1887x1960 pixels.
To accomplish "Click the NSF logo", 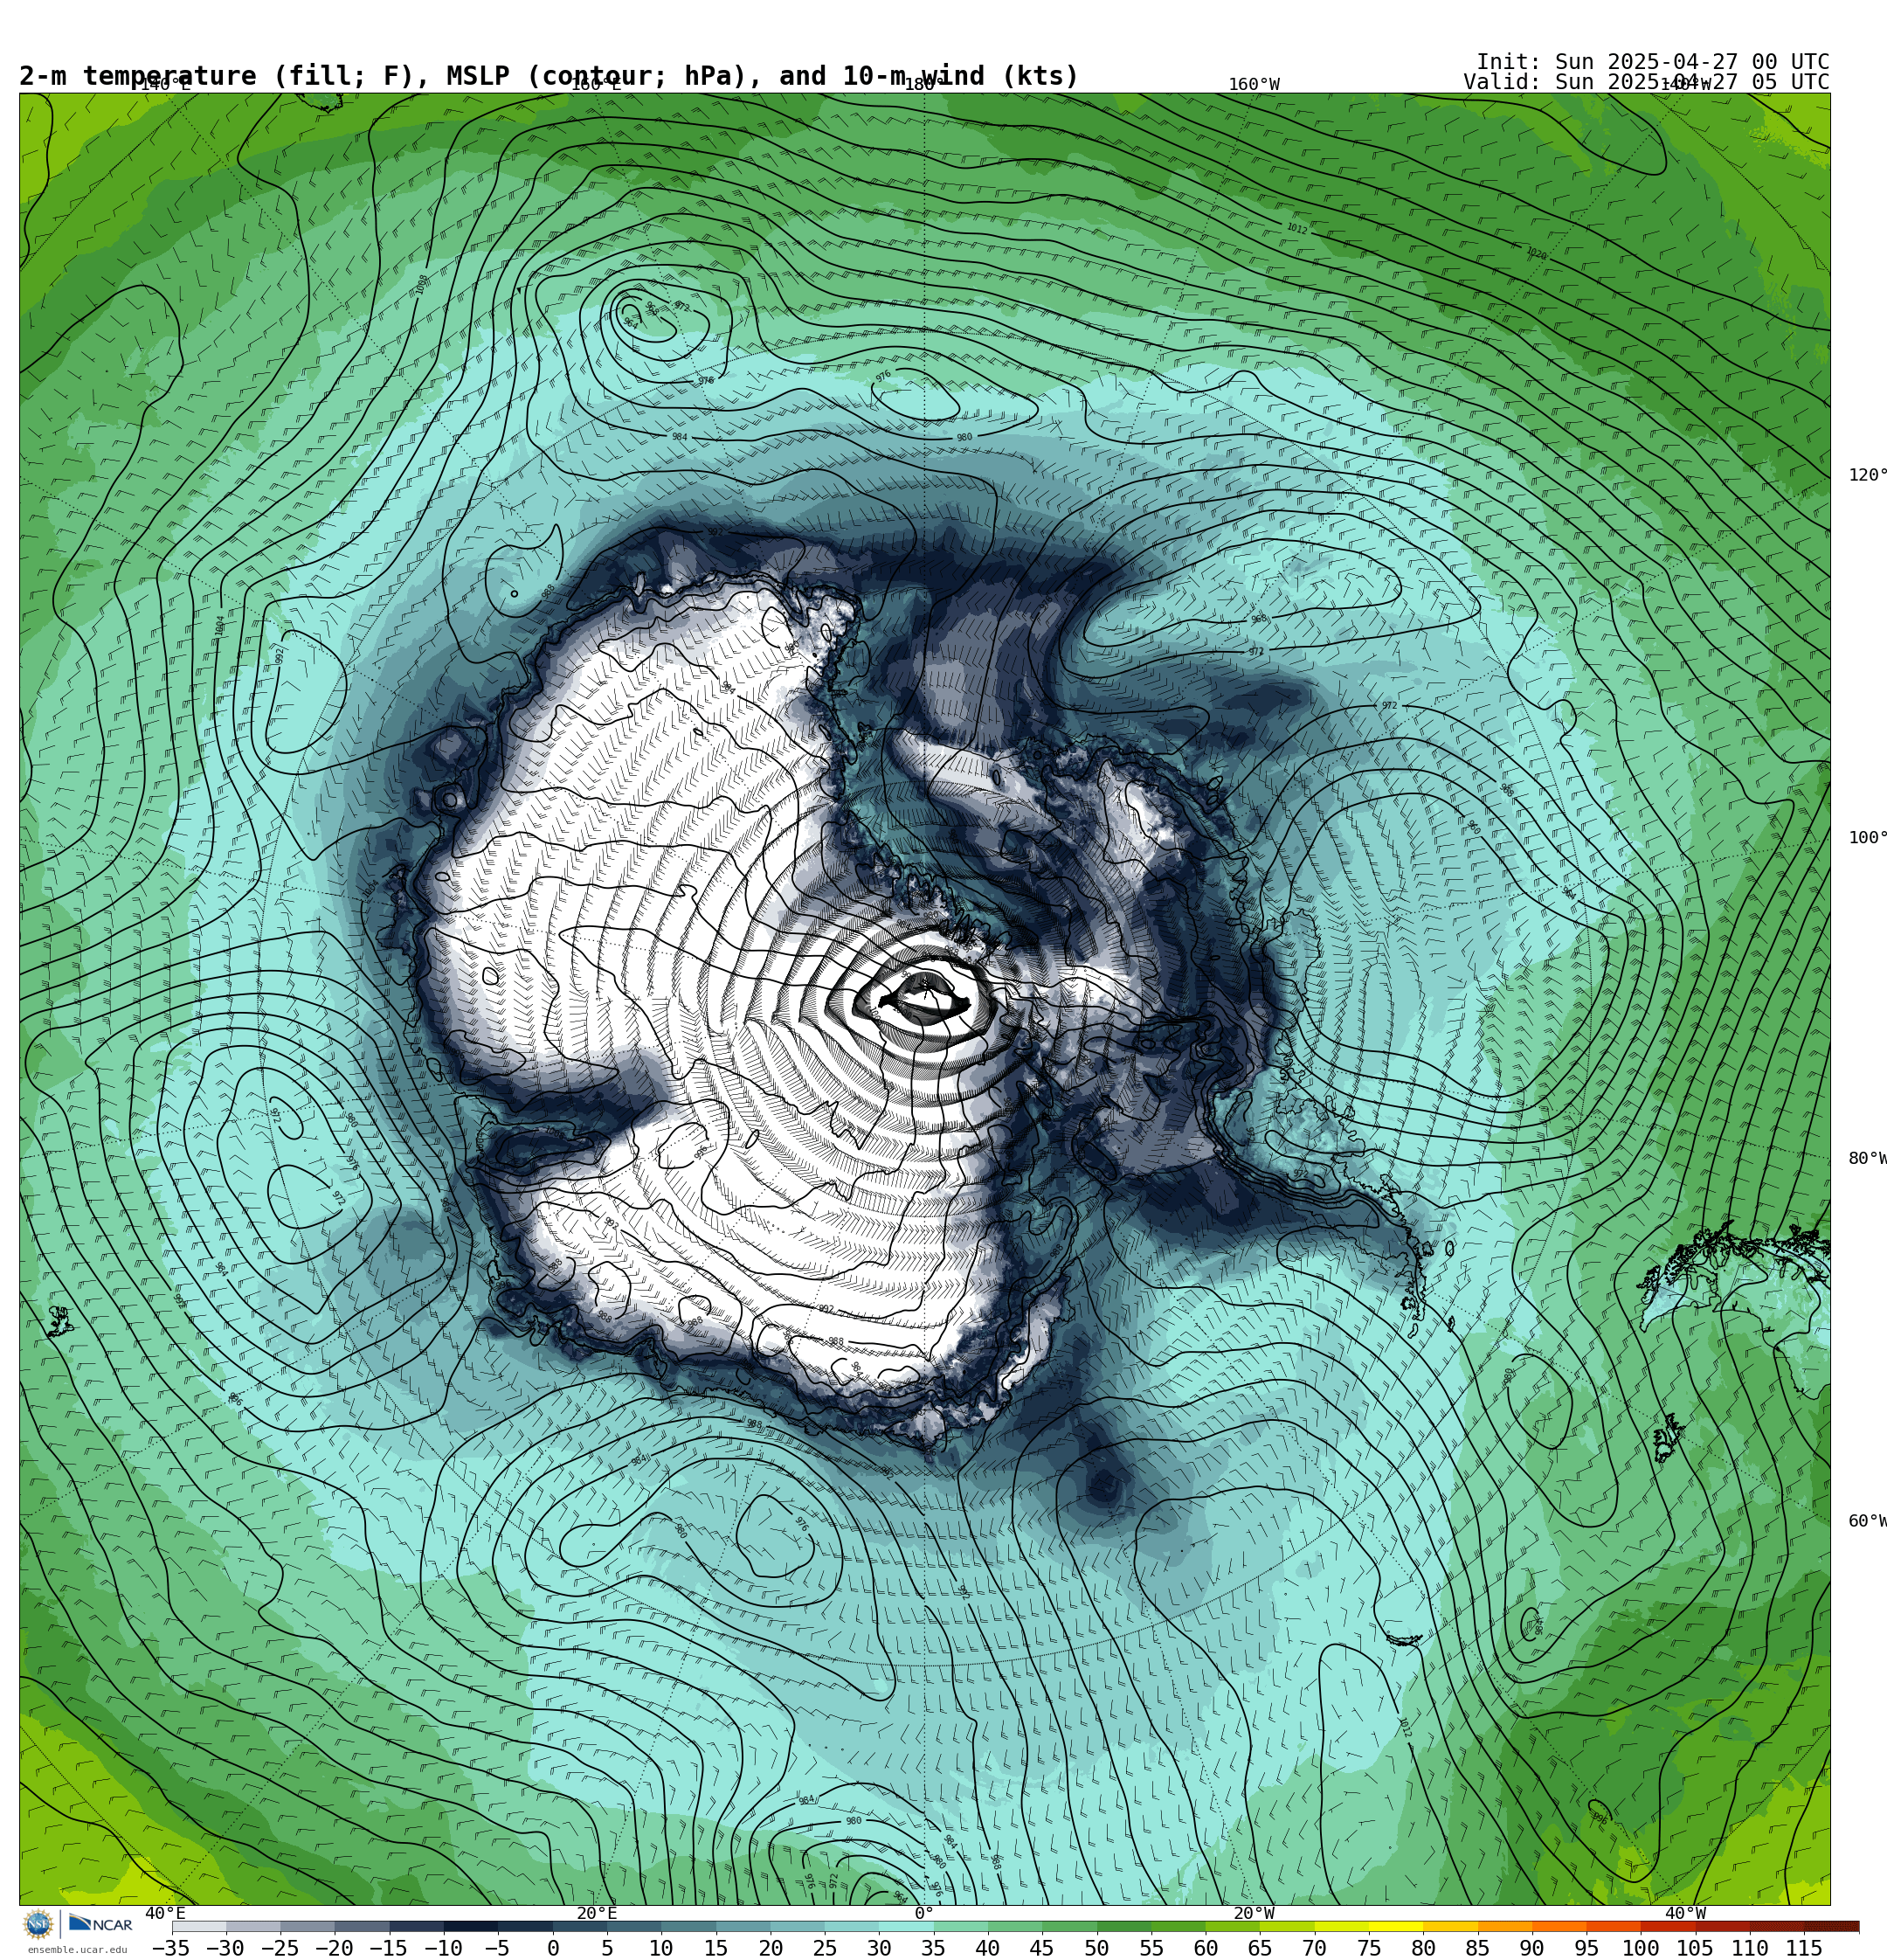I will click(x=38, y=1924).
